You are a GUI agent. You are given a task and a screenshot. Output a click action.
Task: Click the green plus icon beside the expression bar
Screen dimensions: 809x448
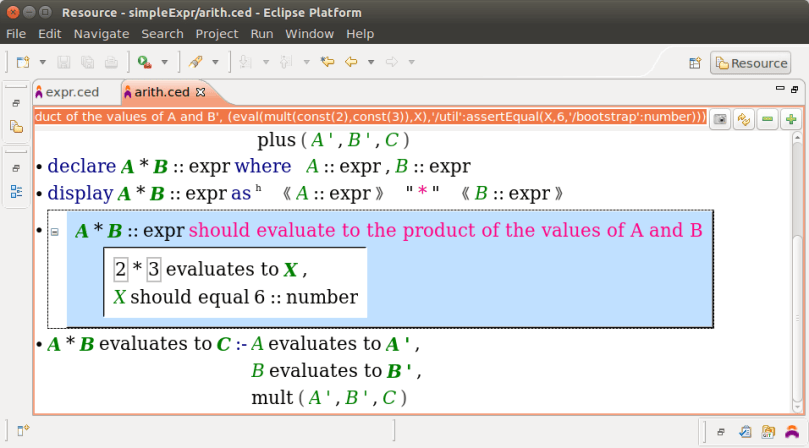coord(791,119)
